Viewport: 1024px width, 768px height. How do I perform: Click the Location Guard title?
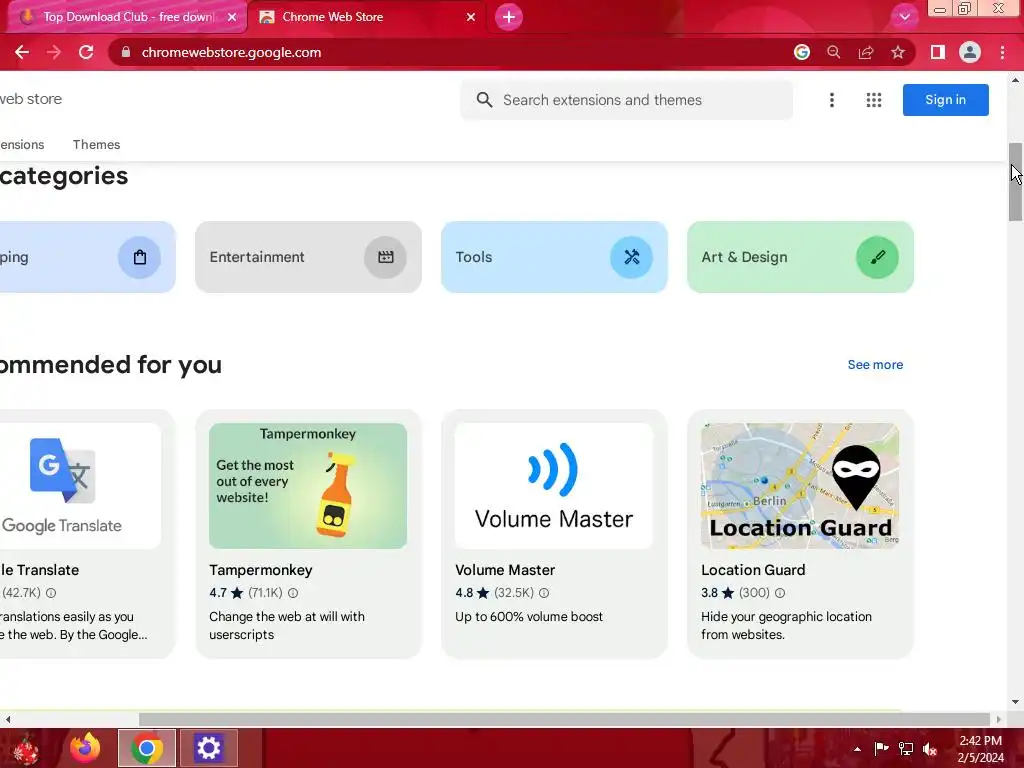(x=753, y=570)
